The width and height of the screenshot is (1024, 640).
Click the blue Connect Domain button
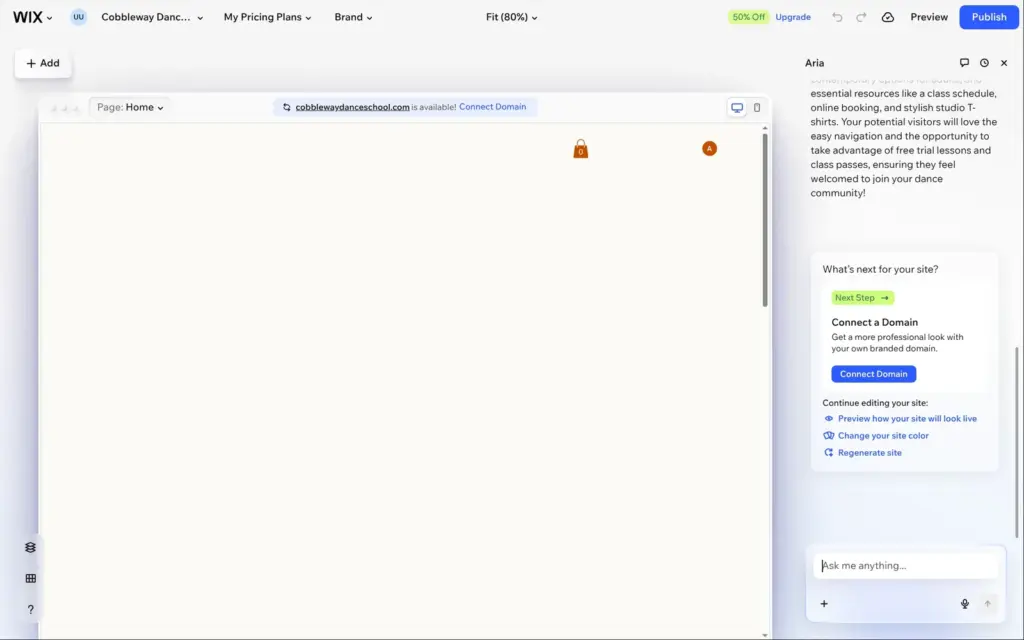pyautogui.click(x=873, y=374)
